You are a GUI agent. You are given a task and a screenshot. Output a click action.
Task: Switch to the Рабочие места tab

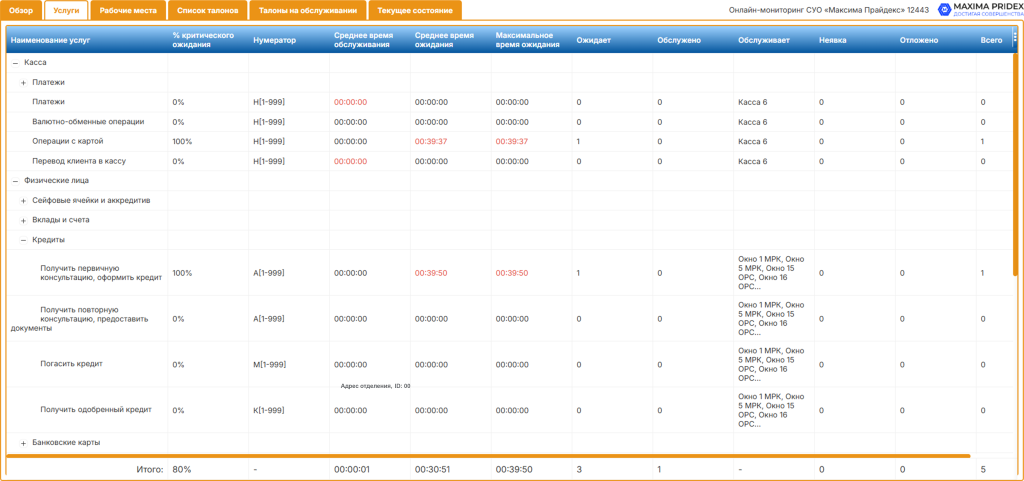click(x=128, y=10)
